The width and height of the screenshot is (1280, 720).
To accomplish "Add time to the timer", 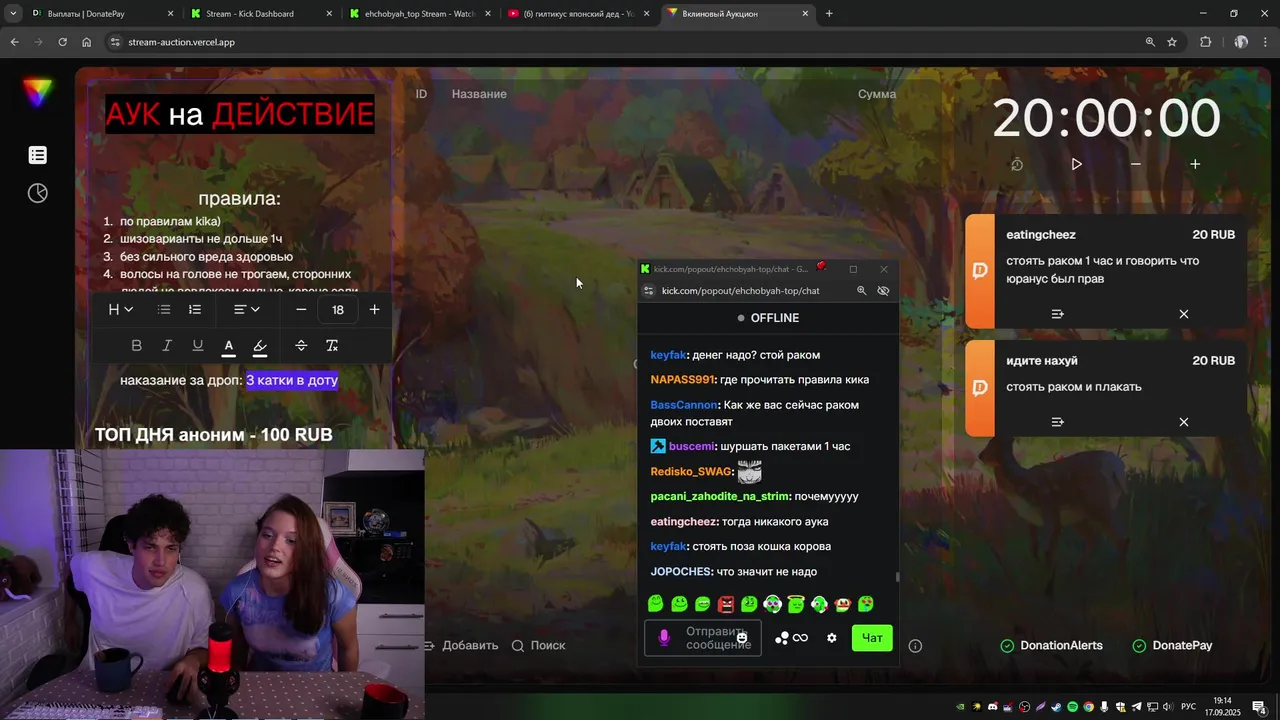I will [1195, 164].
